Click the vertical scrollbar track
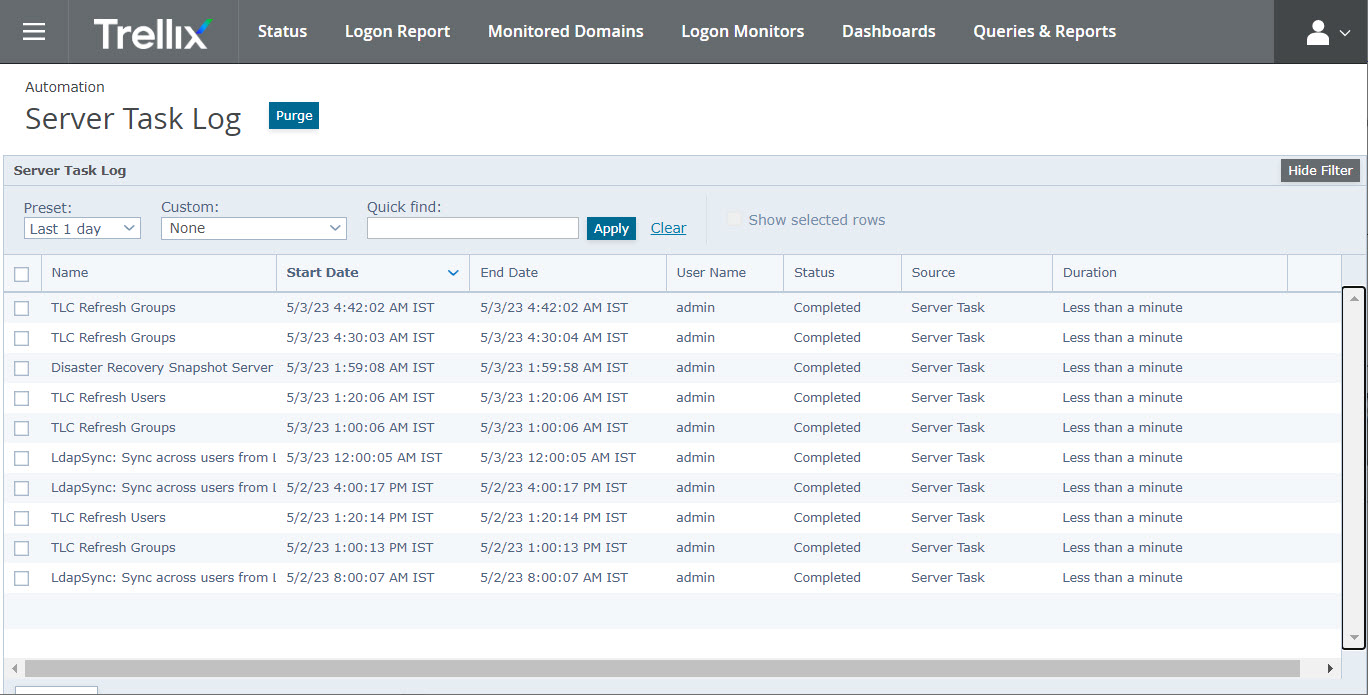This screenshot has height=695, width=1368. [x=1354, y=469]
